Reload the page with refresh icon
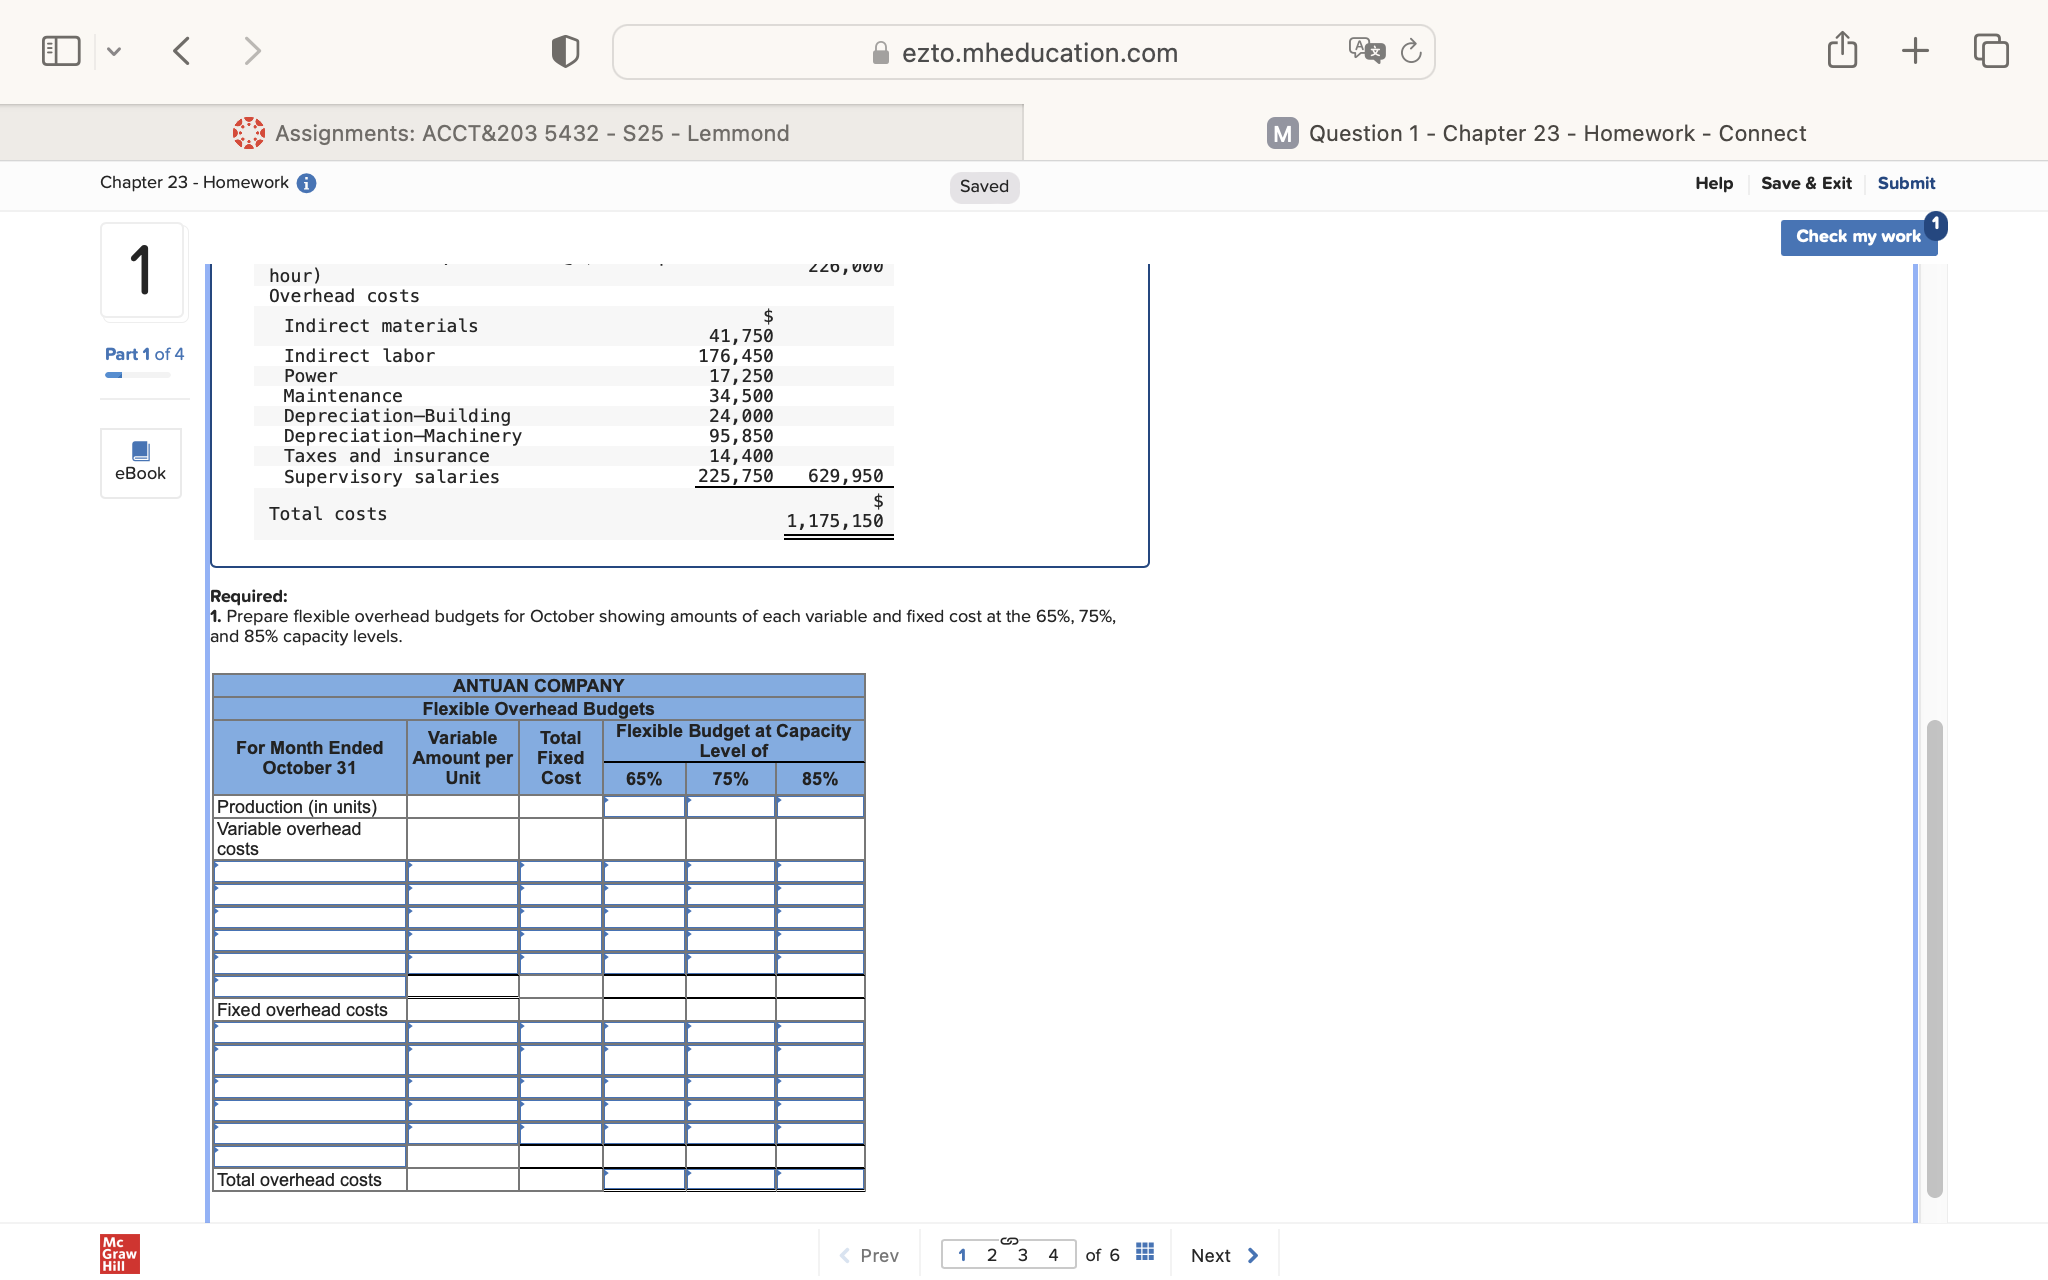This screenshot has height=1280, width=2048. tap(1411, 51)
